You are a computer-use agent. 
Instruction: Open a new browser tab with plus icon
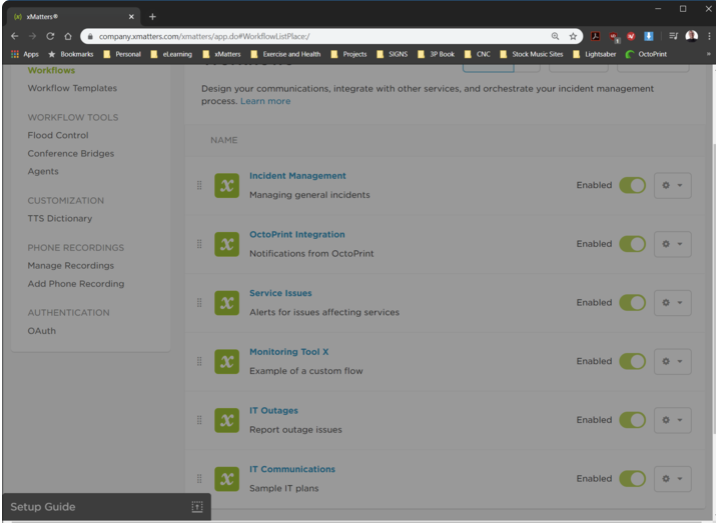point(153,16)
